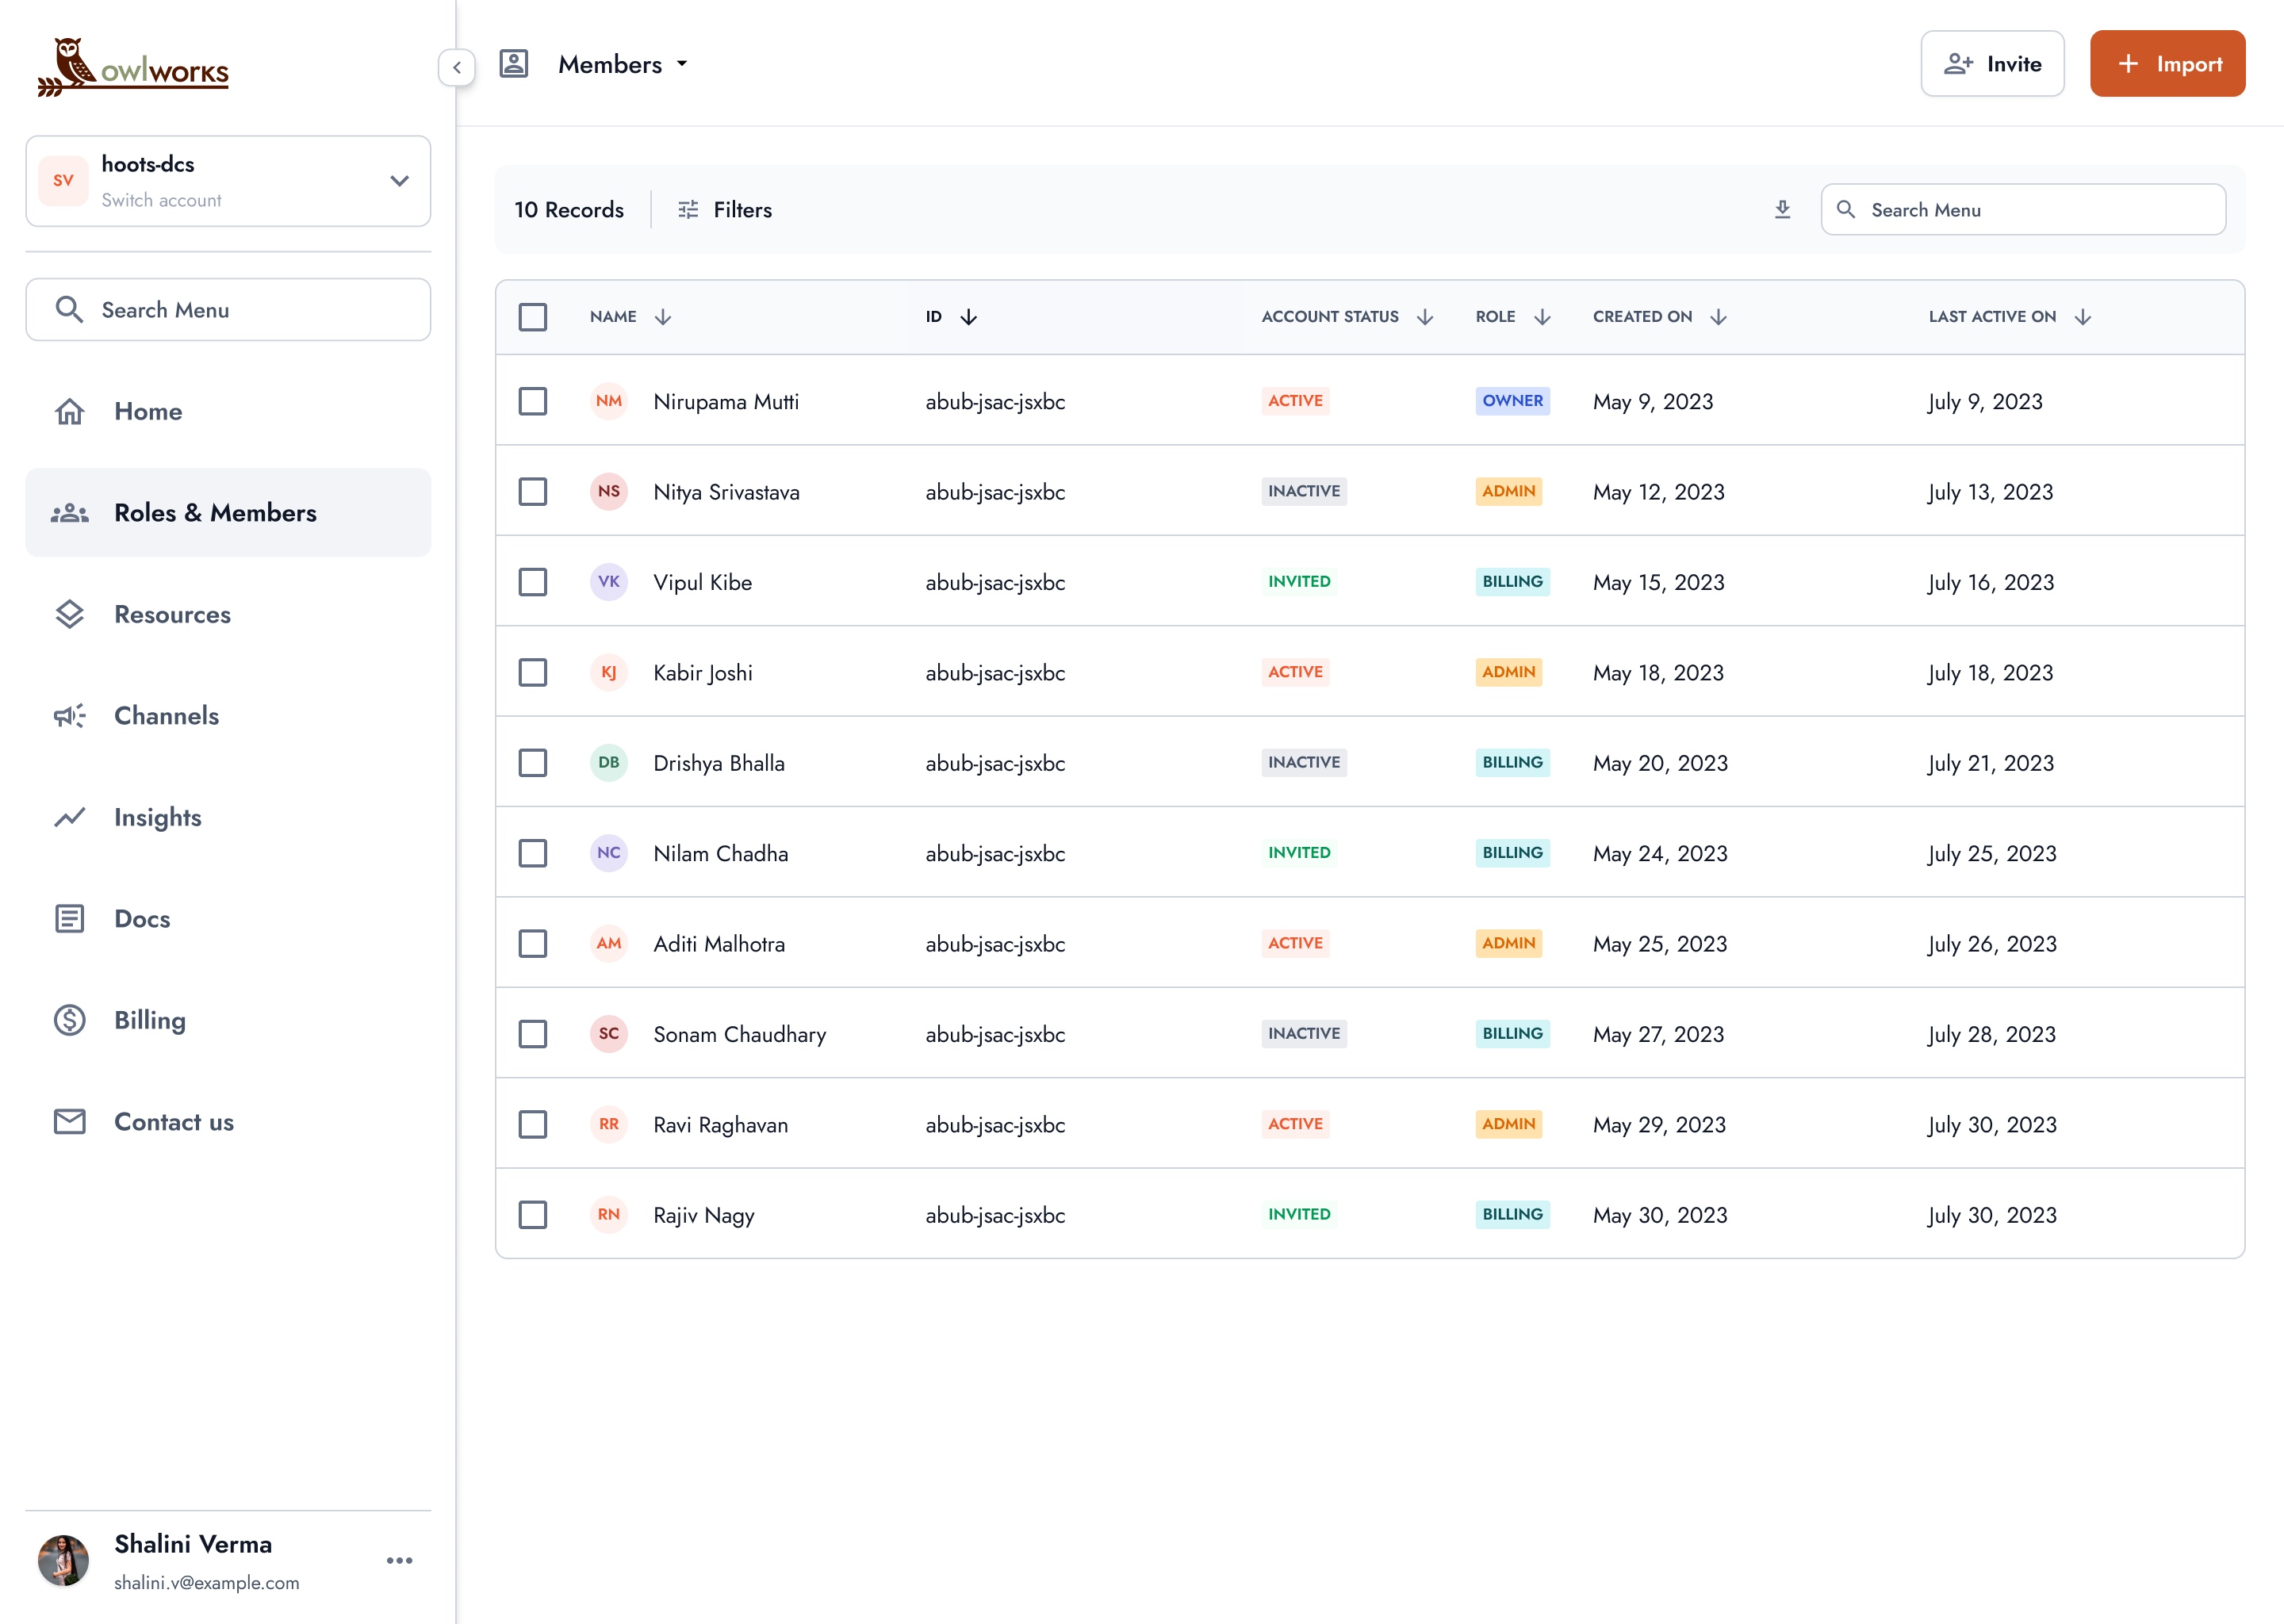Click the Invite button
Screen dimensions: 2284x1624
[x=1991, y=64]
